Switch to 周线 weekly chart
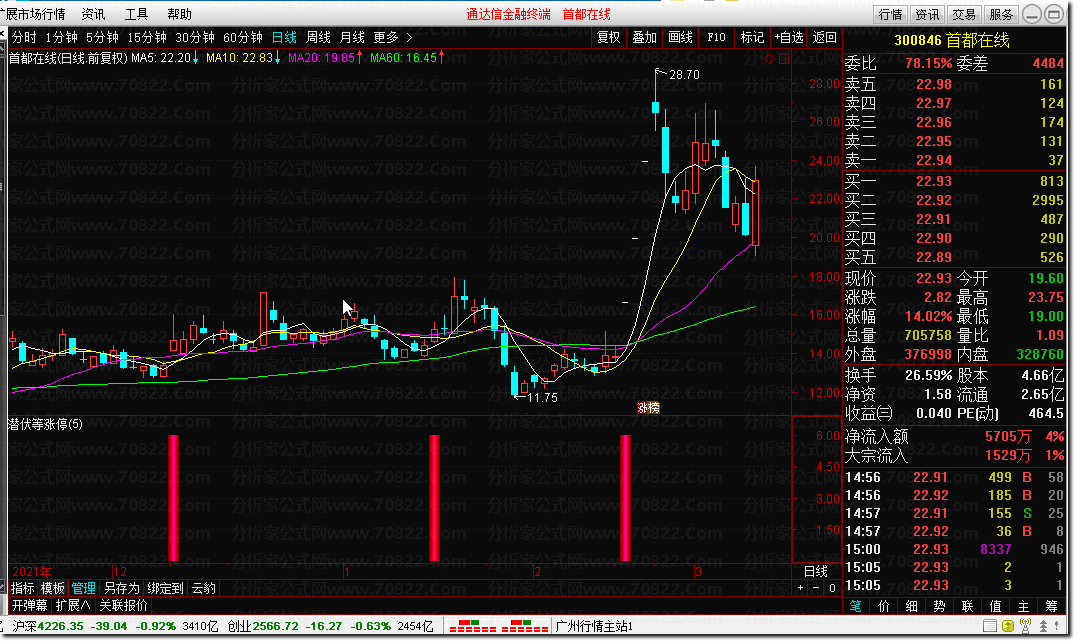The width and height of the screenshot is (1077, 642). pos(319,38)
